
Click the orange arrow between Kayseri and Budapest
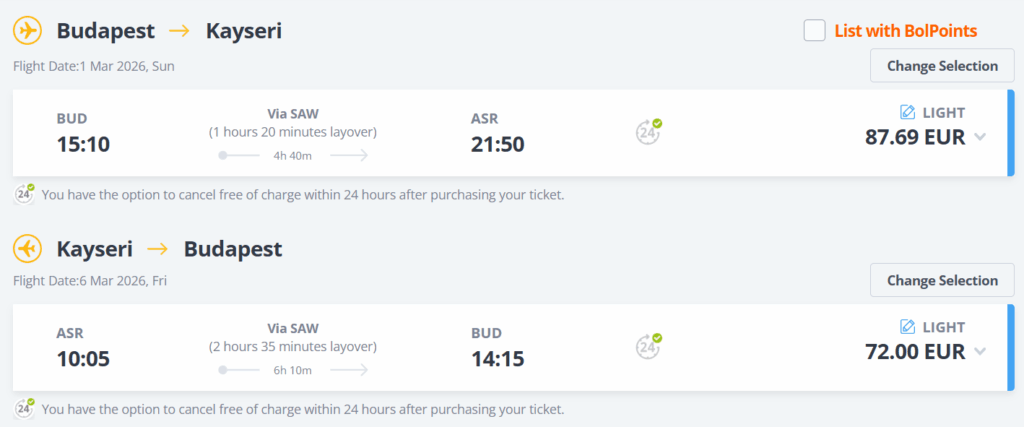point(158,247)
